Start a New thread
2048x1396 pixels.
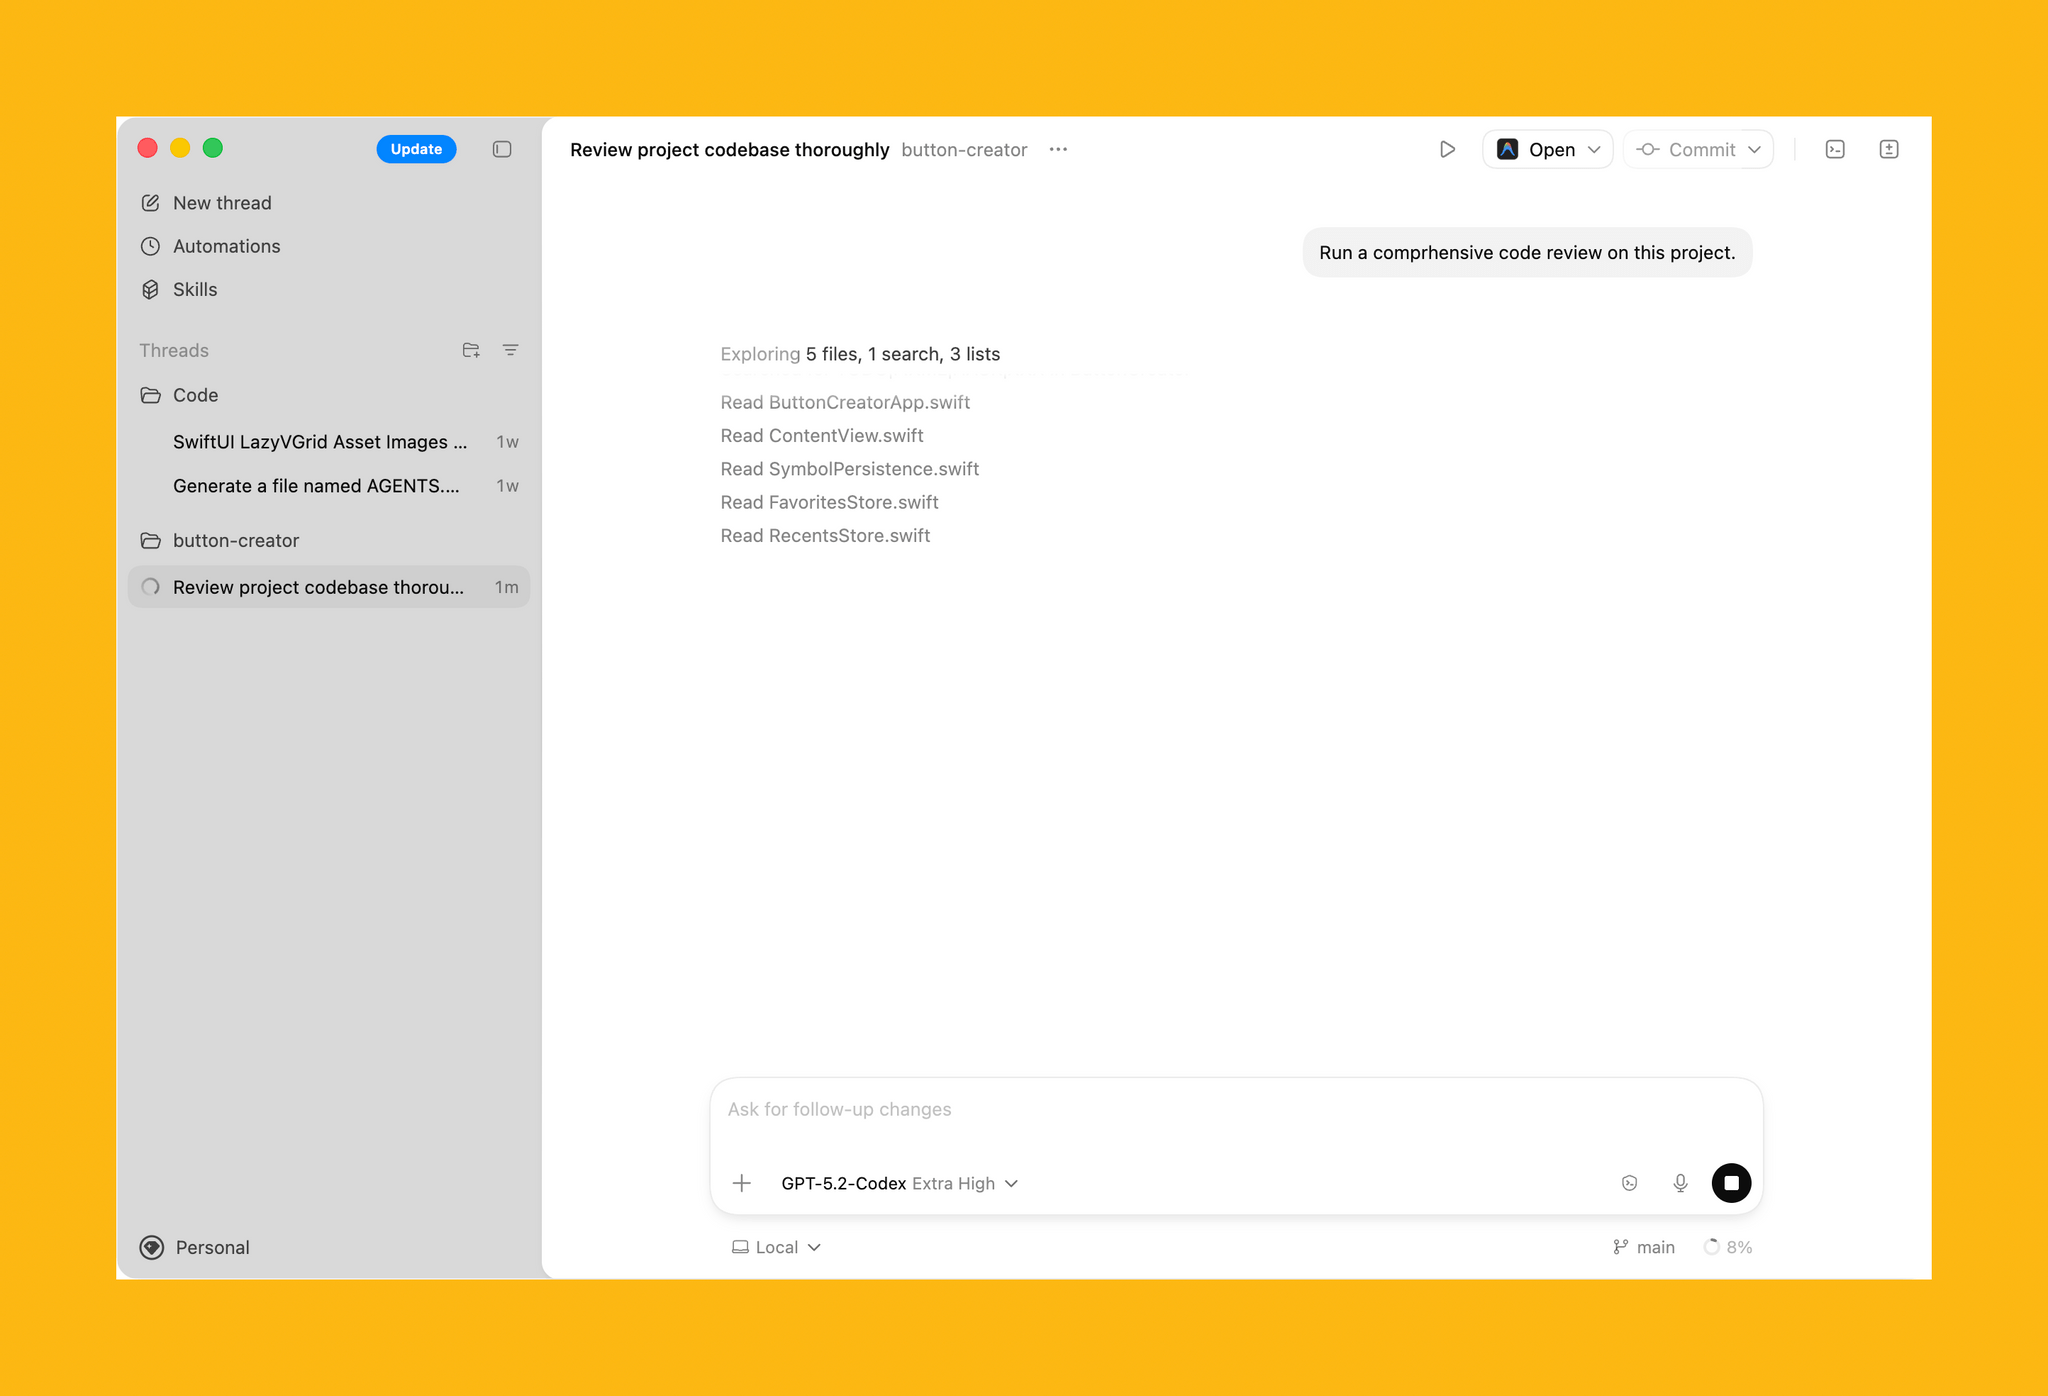tap(221, 203)
